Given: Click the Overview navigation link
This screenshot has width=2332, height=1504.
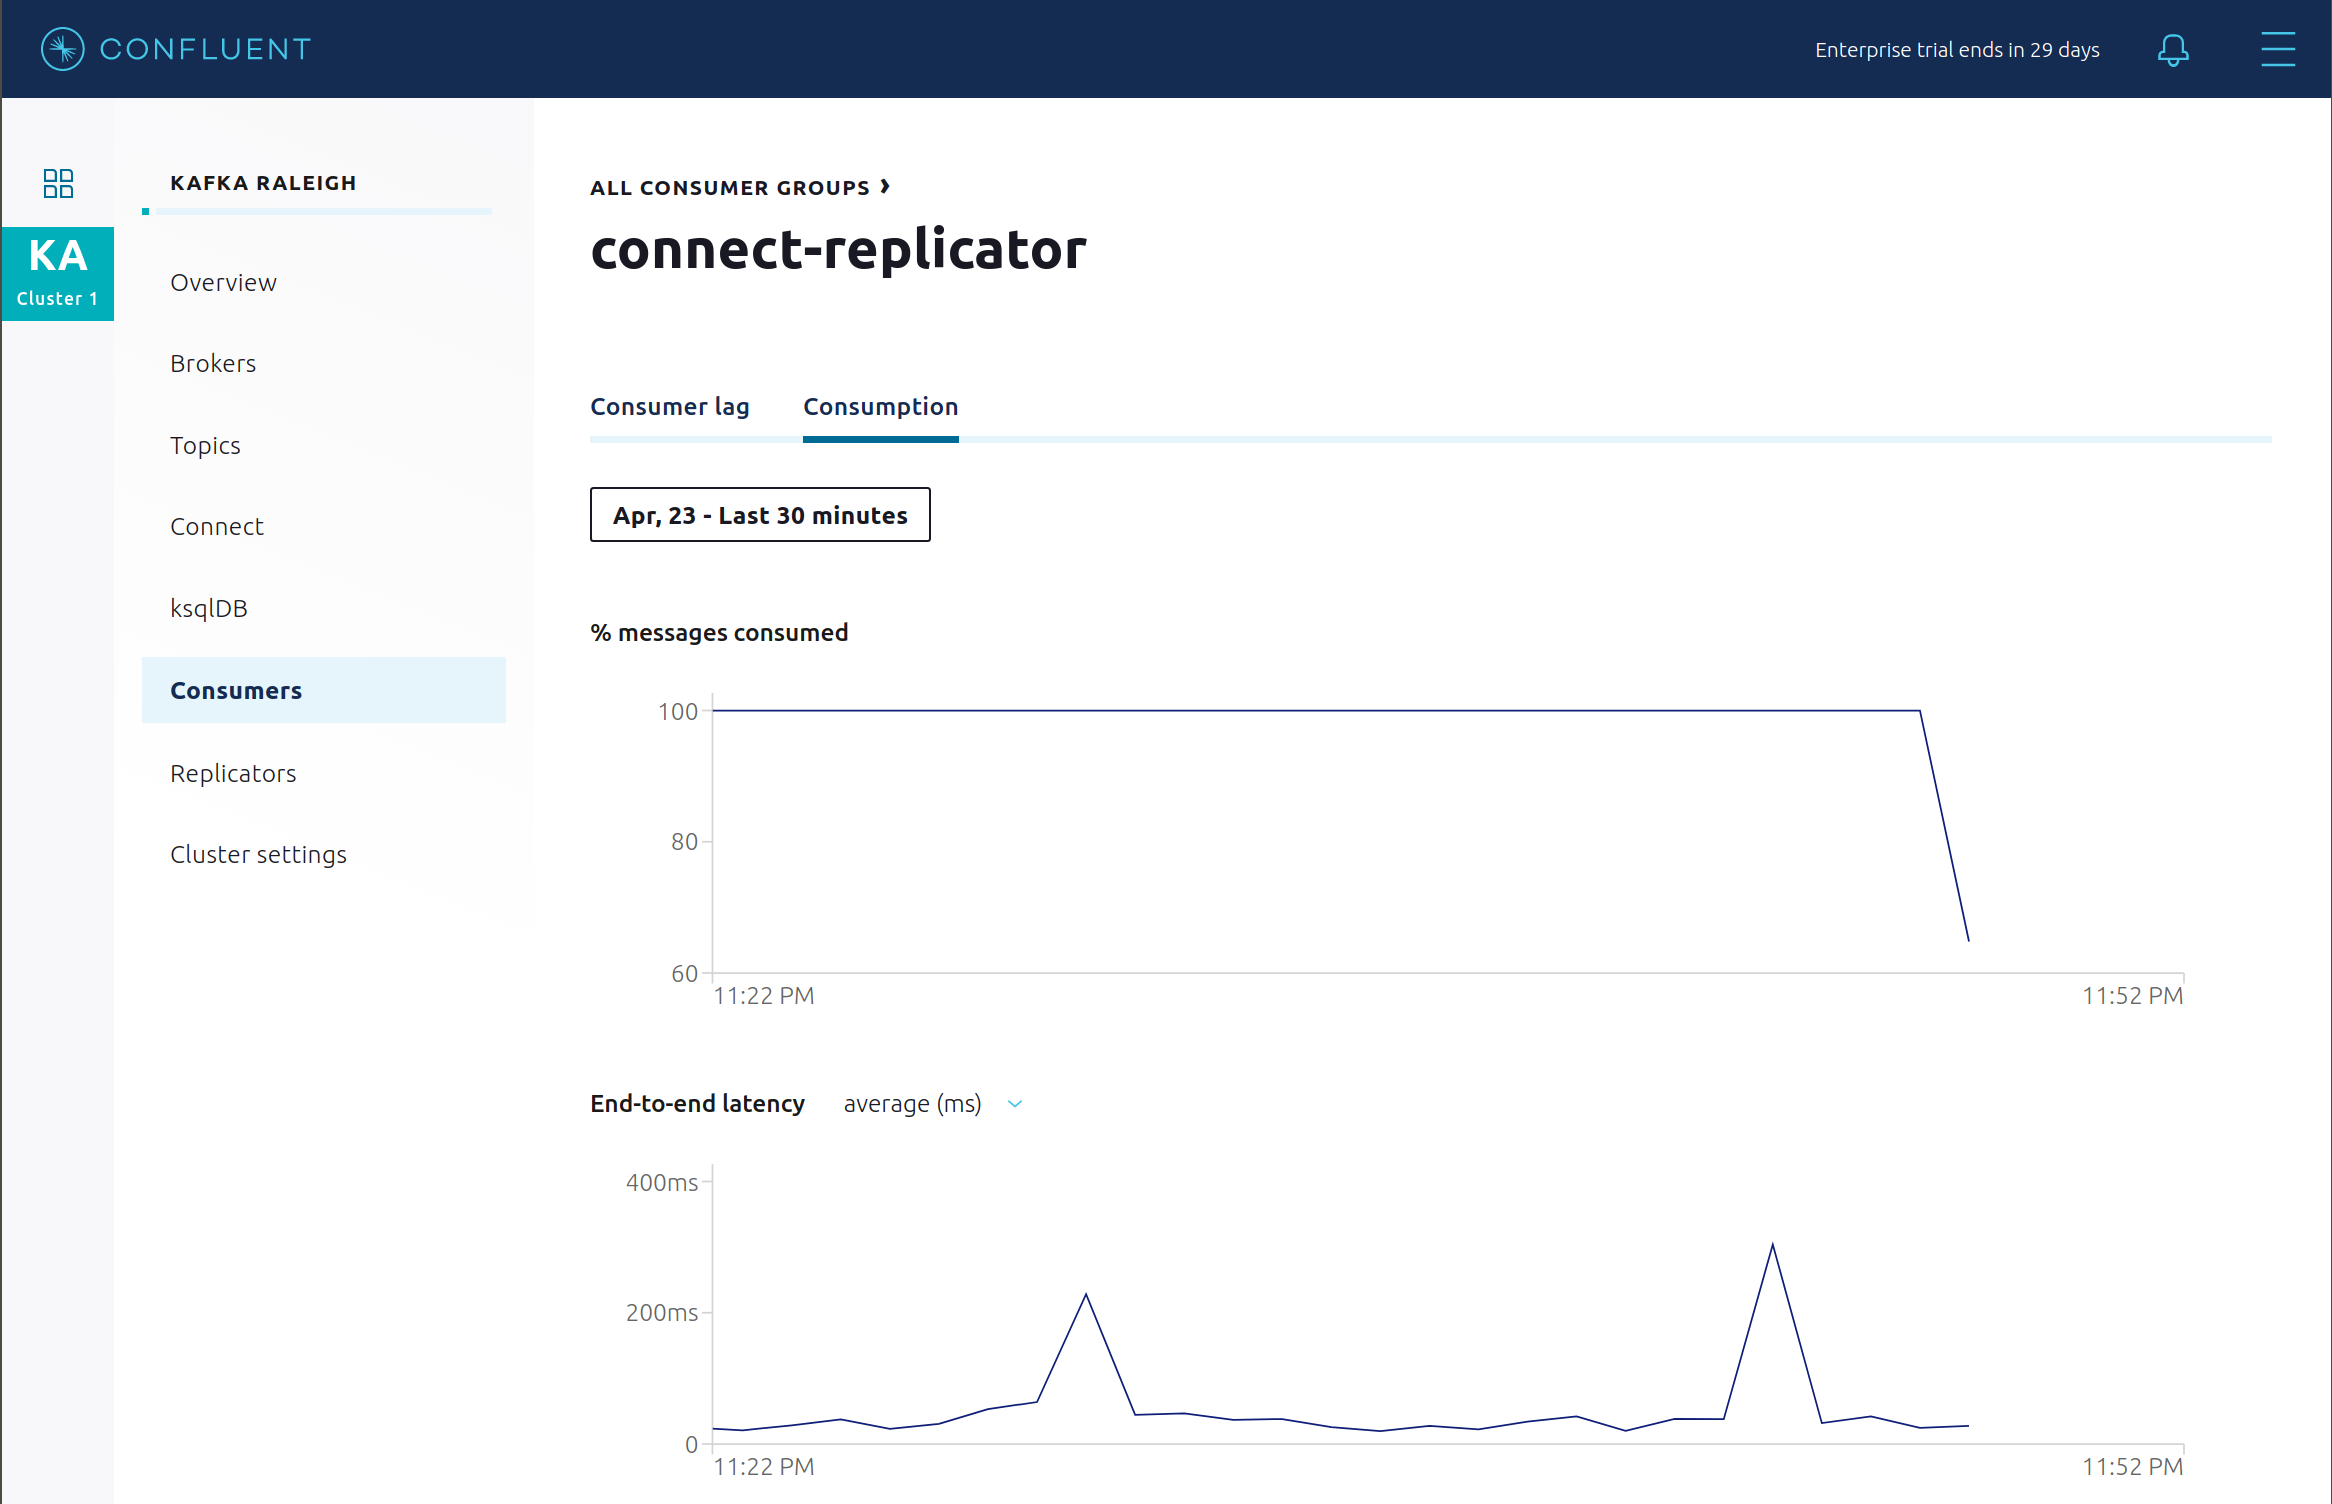Looking at the screenshot, I should (223, 282).
